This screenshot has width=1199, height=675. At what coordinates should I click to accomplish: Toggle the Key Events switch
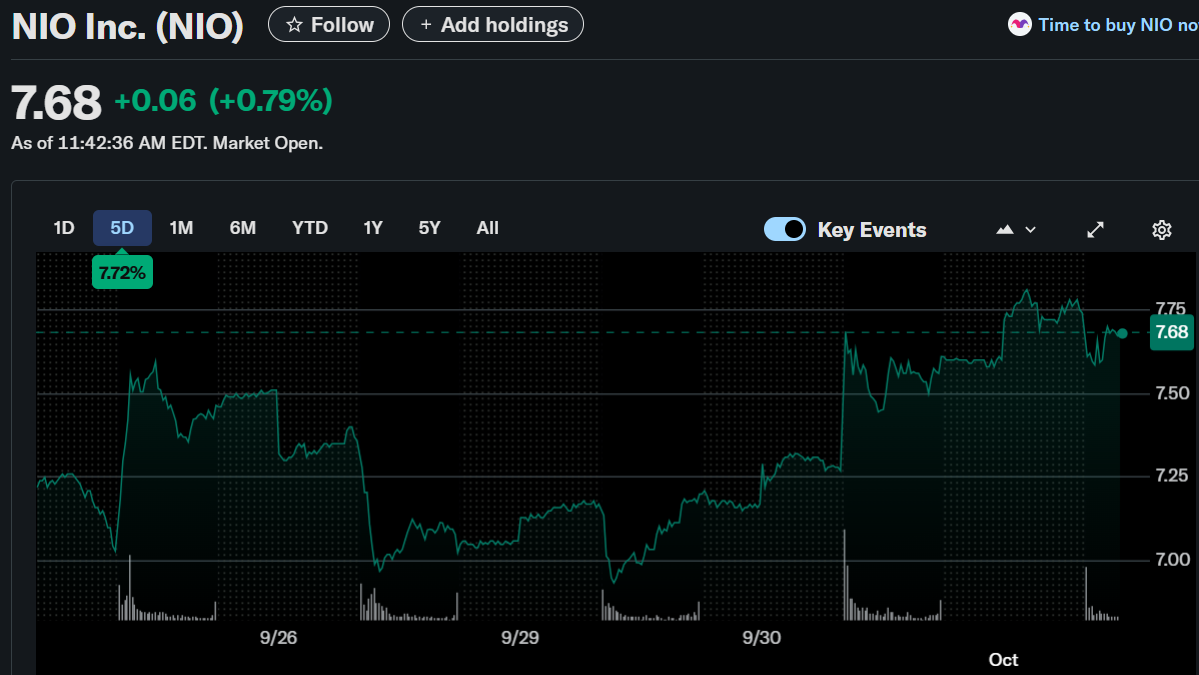pyautogui.click(x=785, y=230)
